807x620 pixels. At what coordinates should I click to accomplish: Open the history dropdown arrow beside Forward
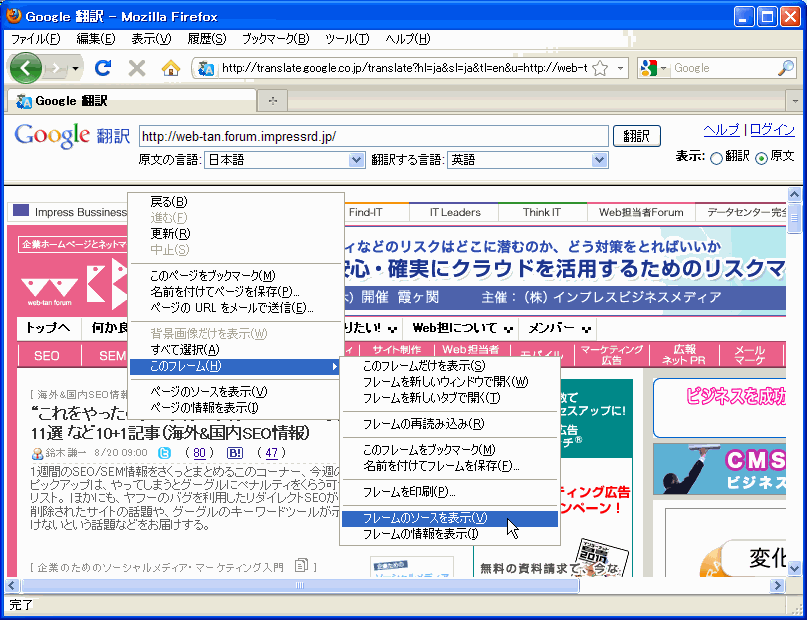tap(75, 68)
